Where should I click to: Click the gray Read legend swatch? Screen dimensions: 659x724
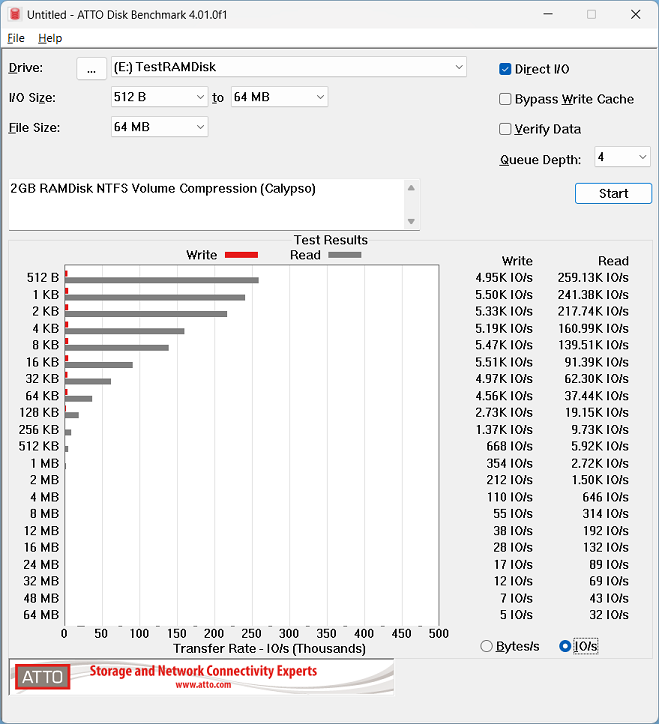click(x=345, y=255)
